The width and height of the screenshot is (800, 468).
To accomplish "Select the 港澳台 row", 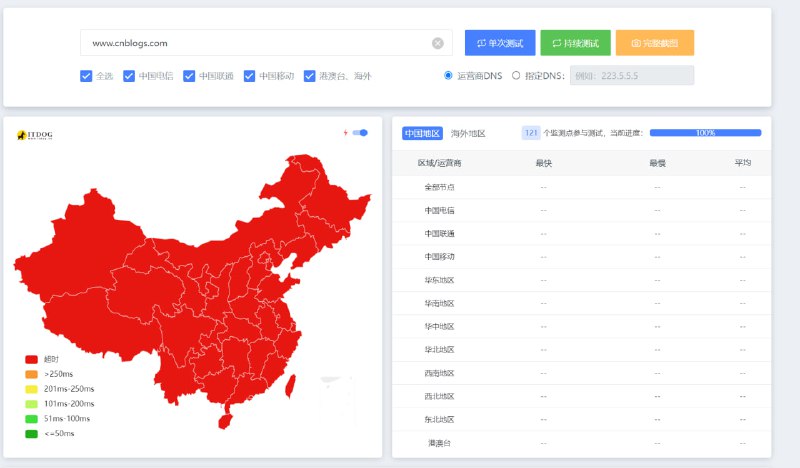I will [x=582, y=443].
